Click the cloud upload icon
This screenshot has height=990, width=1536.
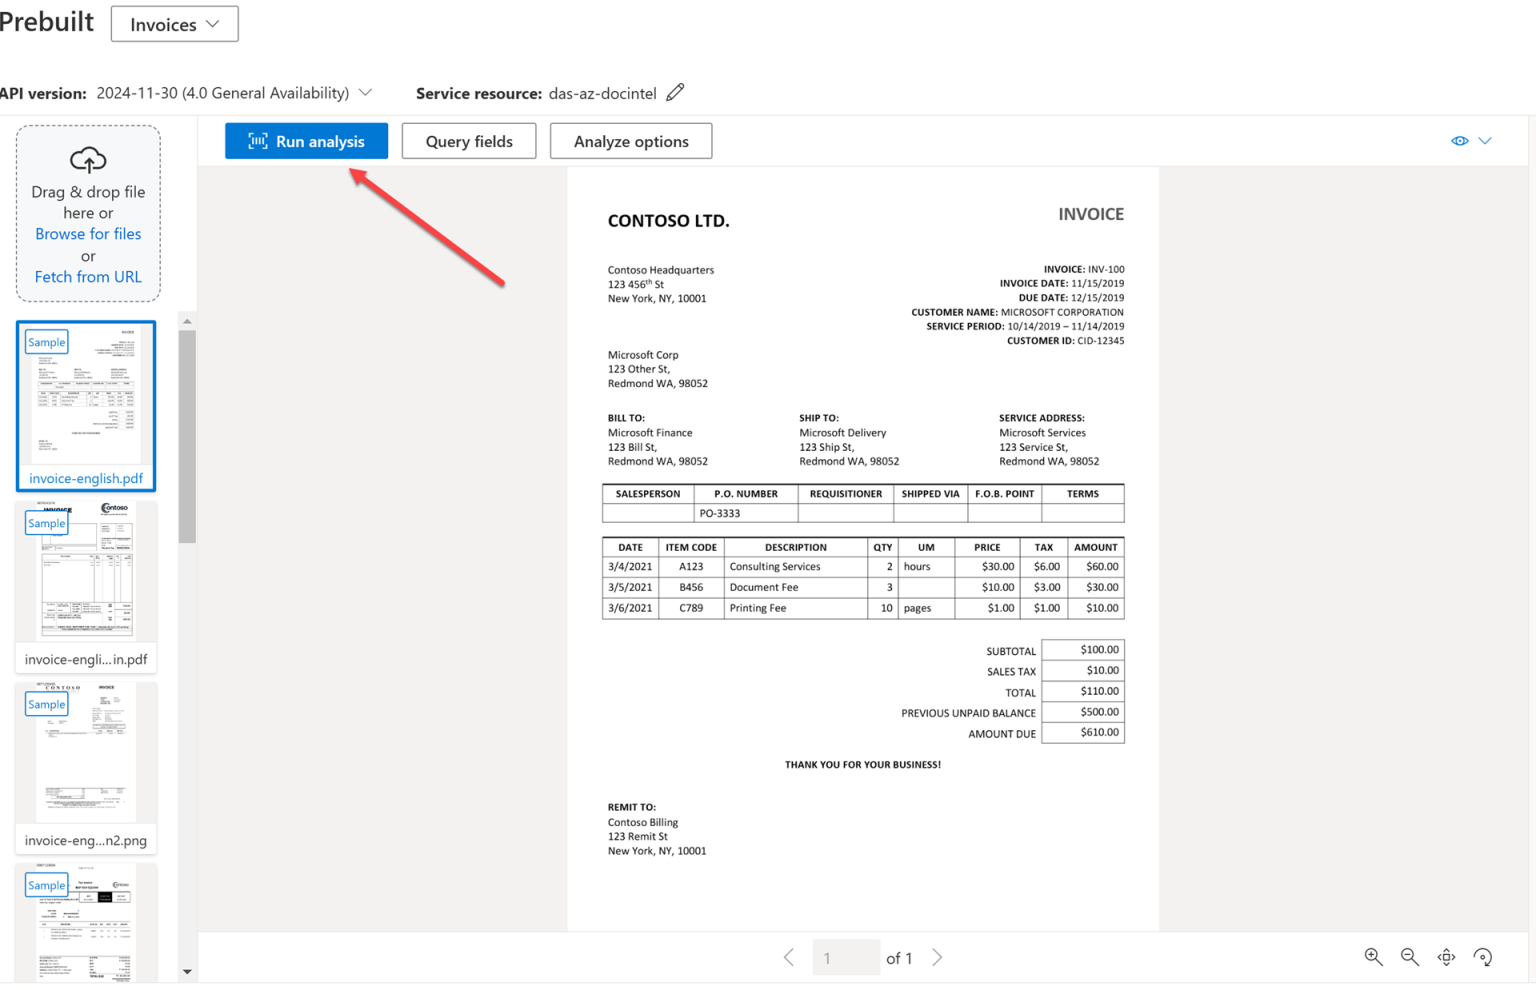pos(88,160)
